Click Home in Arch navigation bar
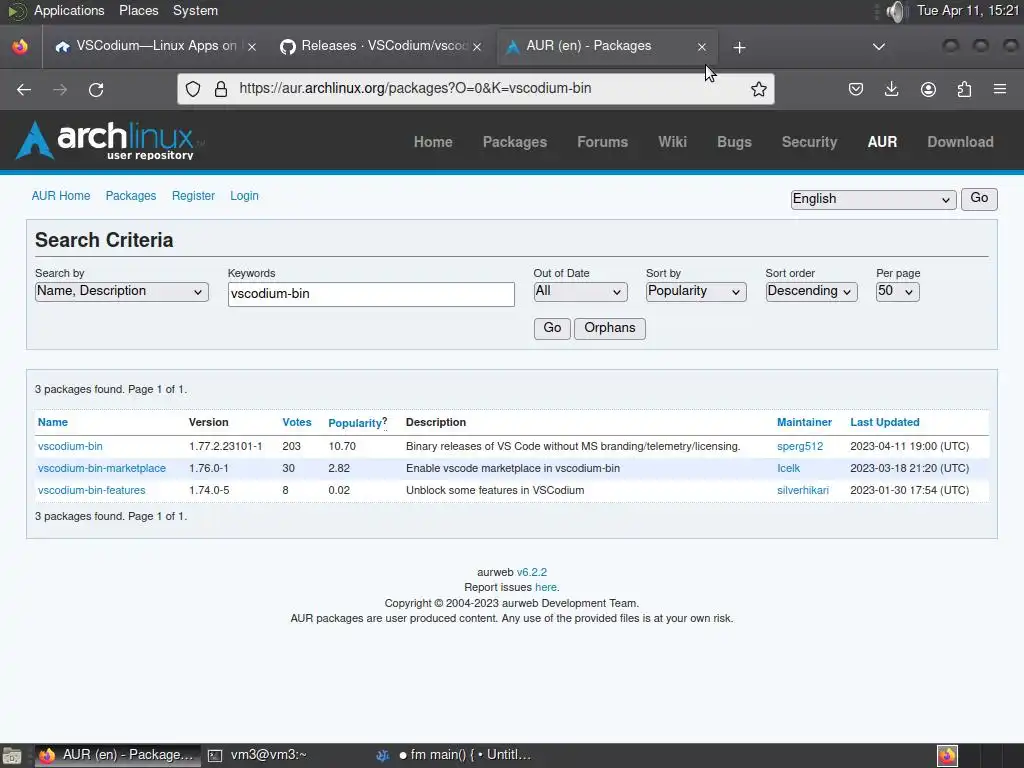This screenshot has height=768, width=1024. click(x=433, y=142)
